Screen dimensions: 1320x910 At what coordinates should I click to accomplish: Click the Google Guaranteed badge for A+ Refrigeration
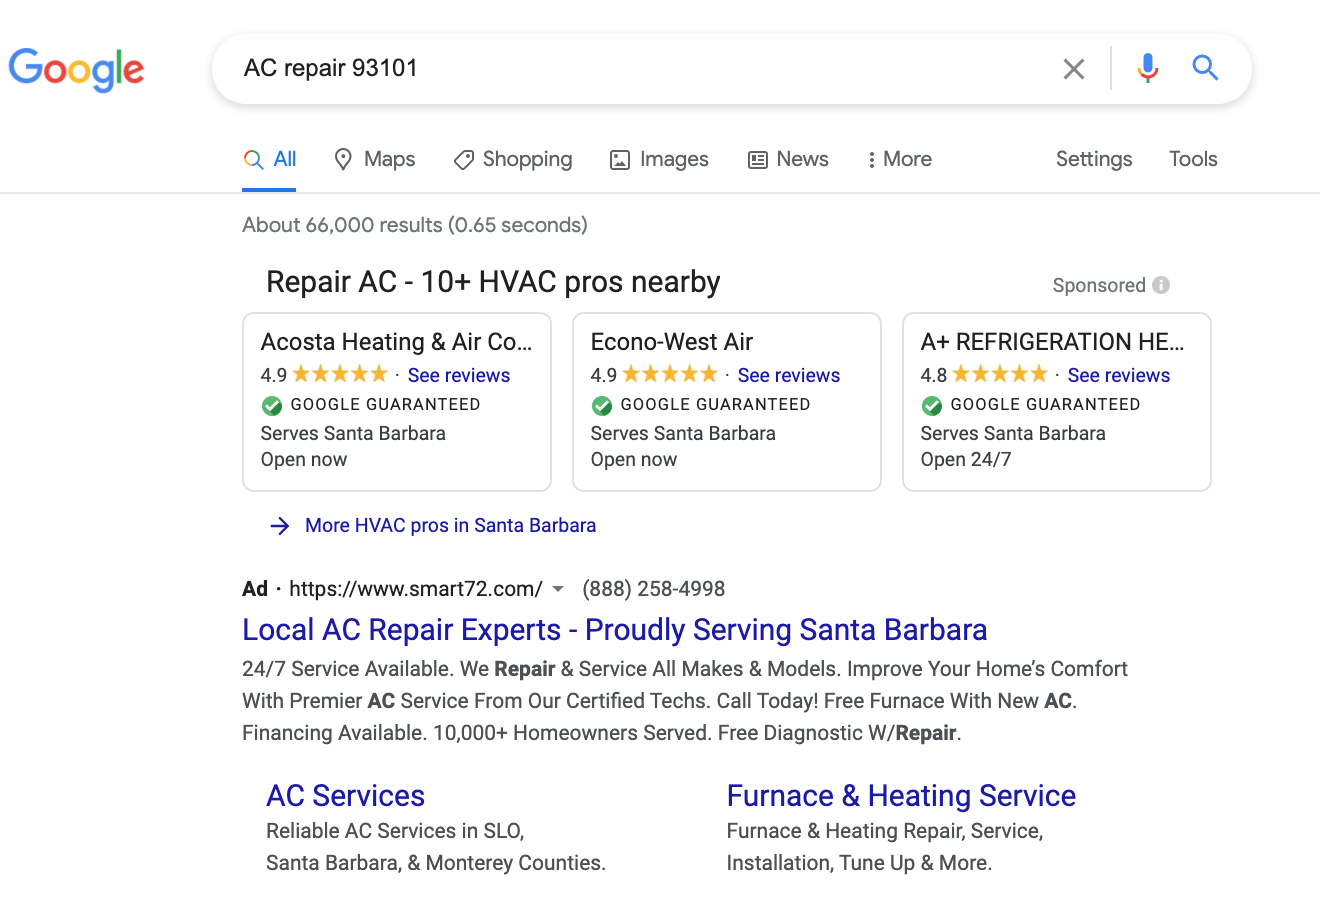pyautogui.click(x=931, y=405)
